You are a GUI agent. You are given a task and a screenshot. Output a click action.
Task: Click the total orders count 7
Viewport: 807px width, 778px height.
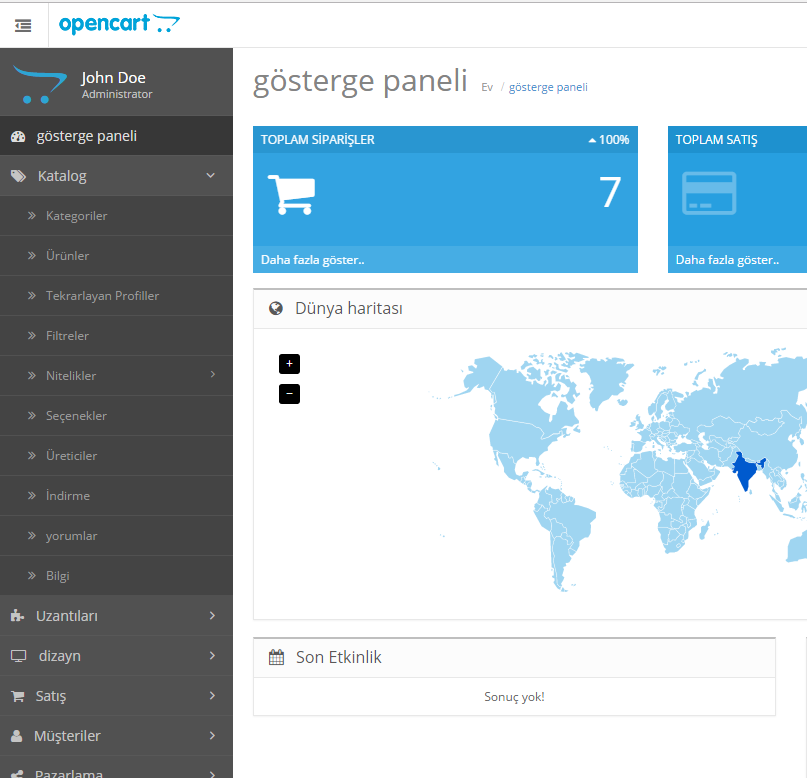pos(610,192)
